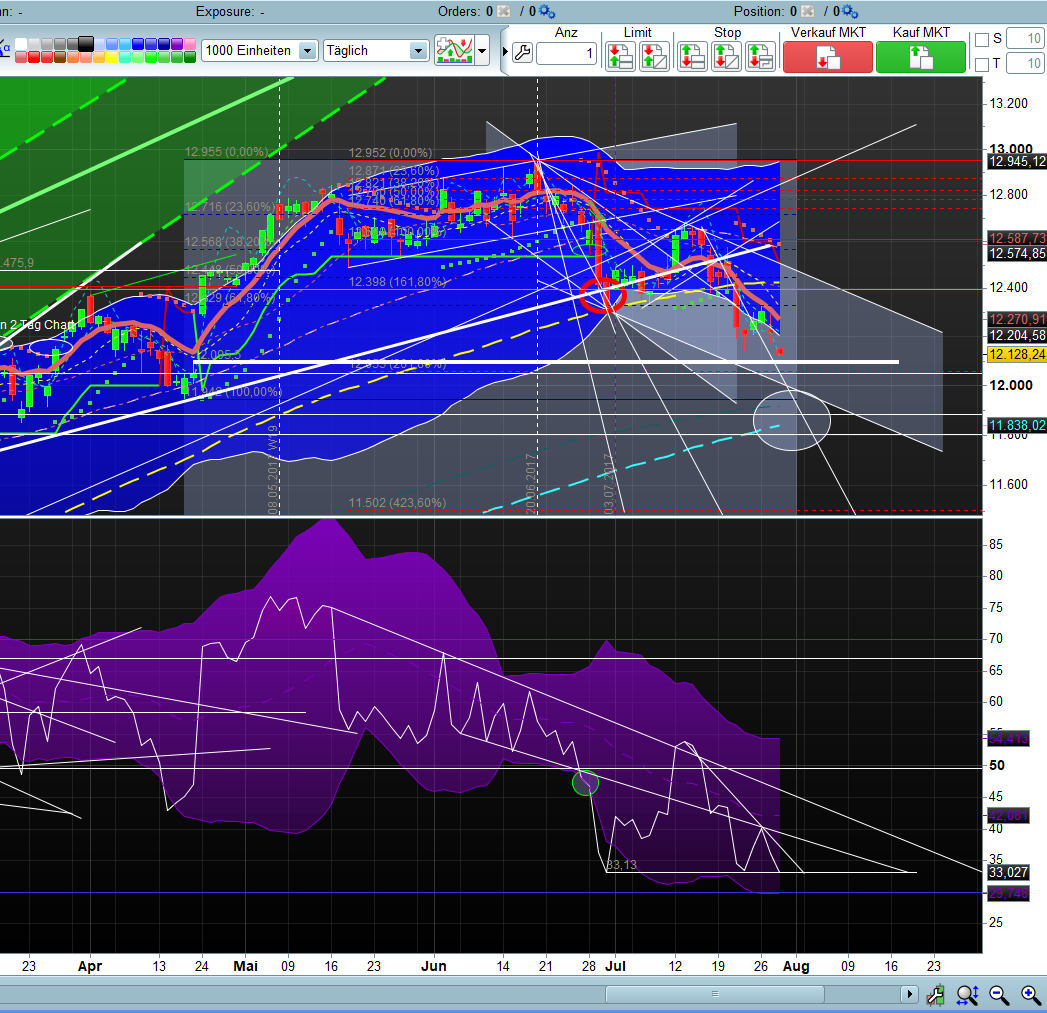Screen dimensions: 1047x1013
Task: Click Fibonacci label 11.502 (423,60%)
Action: [x=397, y=503]
